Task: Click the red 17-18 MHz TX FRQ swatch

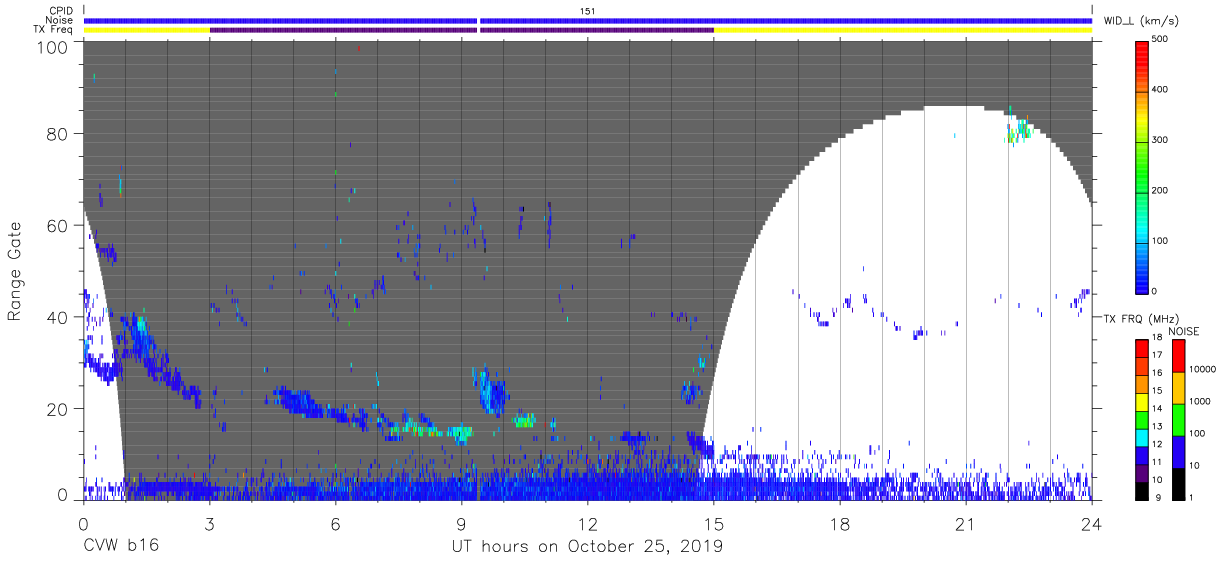Action: (x=1141, y=348)
